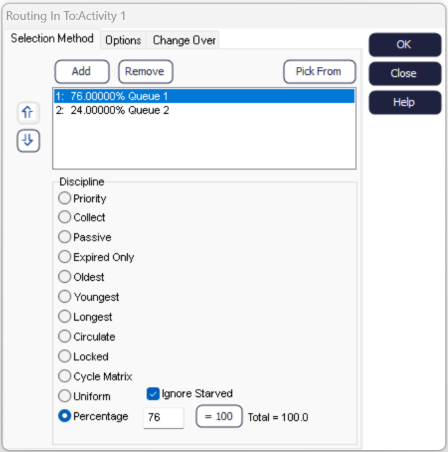The width and height of the screenshot is (448, 452).
Task: Choose the Collect radio button
Action: 64,217
